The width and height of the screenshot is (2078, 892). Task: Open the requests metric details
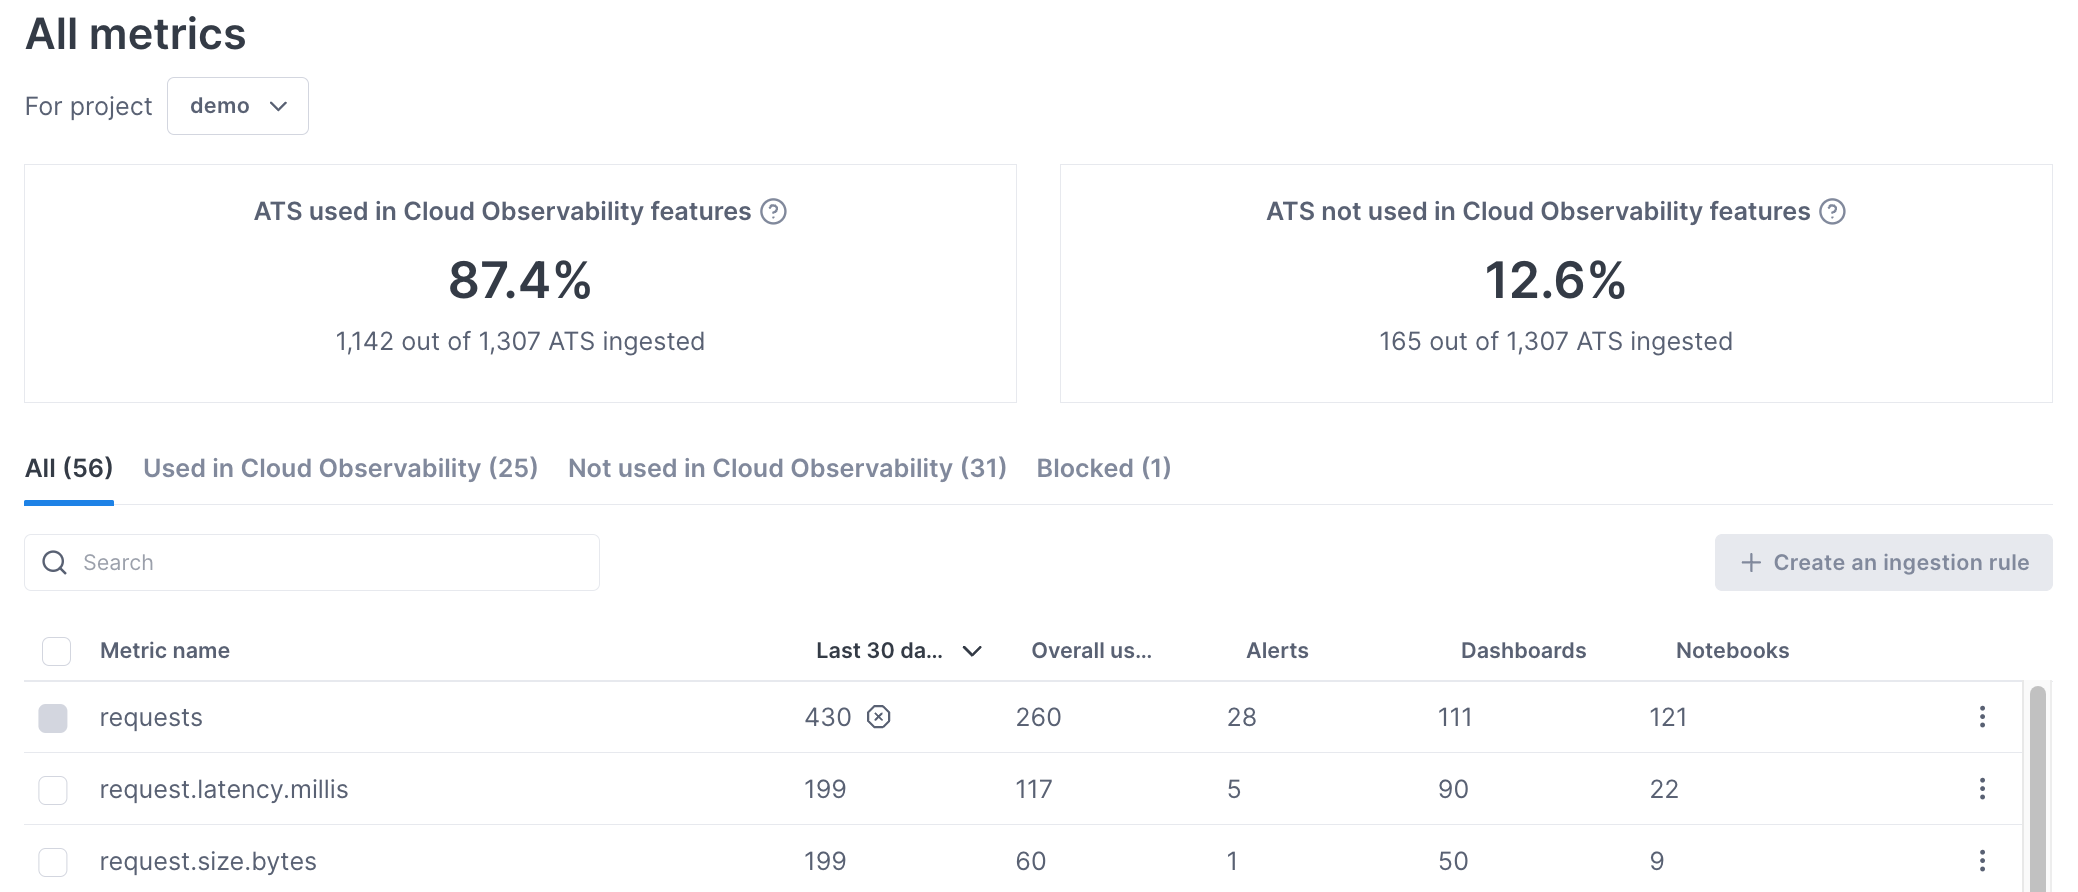pos(151,717)
